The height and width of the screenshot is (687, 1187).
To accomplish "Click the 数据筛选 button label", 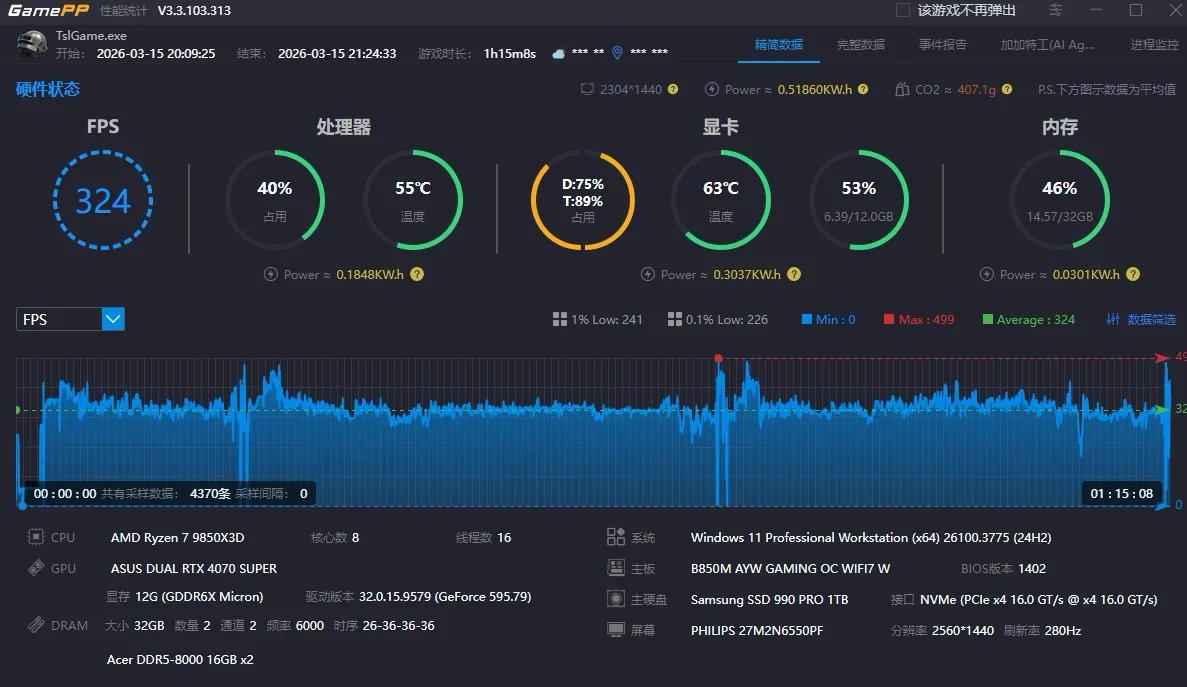I will [x=1151, y=319].
